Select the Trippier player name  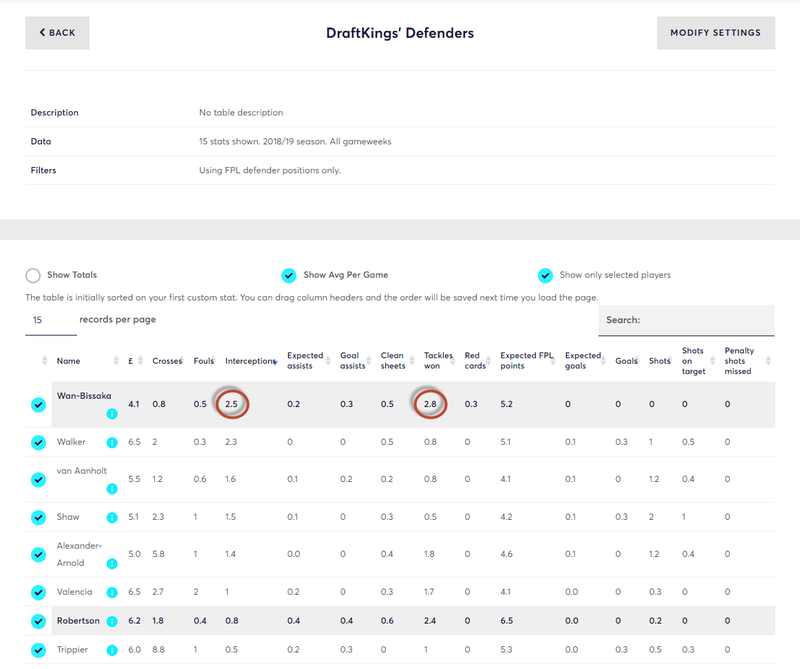pos(72,650)
